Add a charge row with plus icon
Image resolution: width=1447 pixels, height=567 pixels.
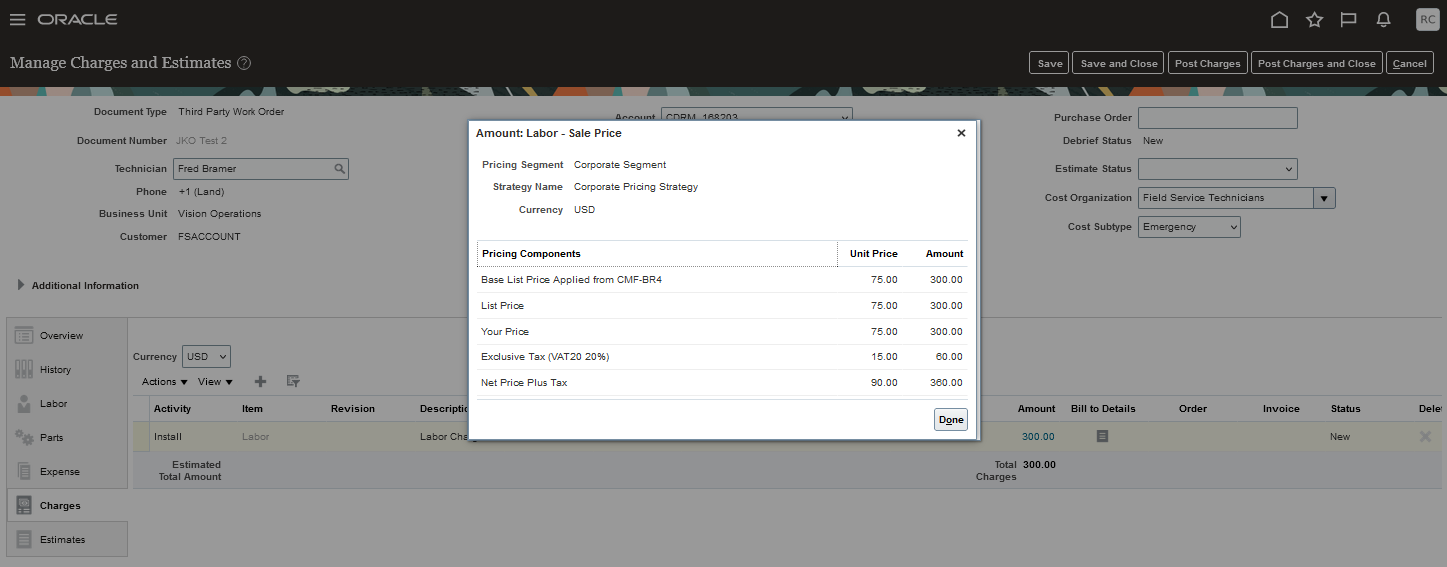(x=261, y=381)
